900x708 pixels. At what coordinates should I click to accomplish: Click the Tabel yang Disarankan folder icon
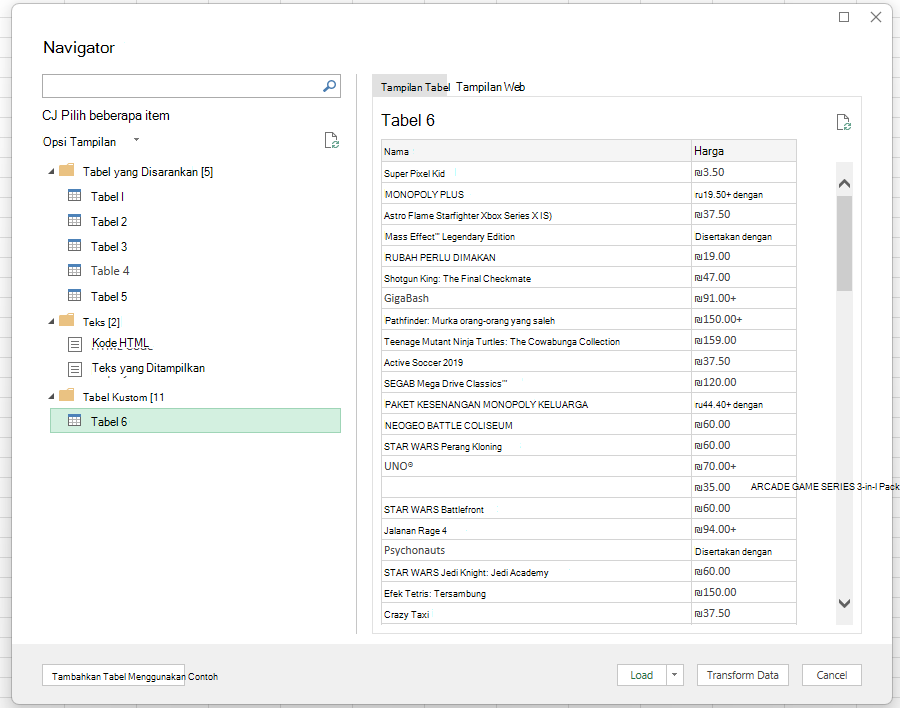tap(67, 170)
